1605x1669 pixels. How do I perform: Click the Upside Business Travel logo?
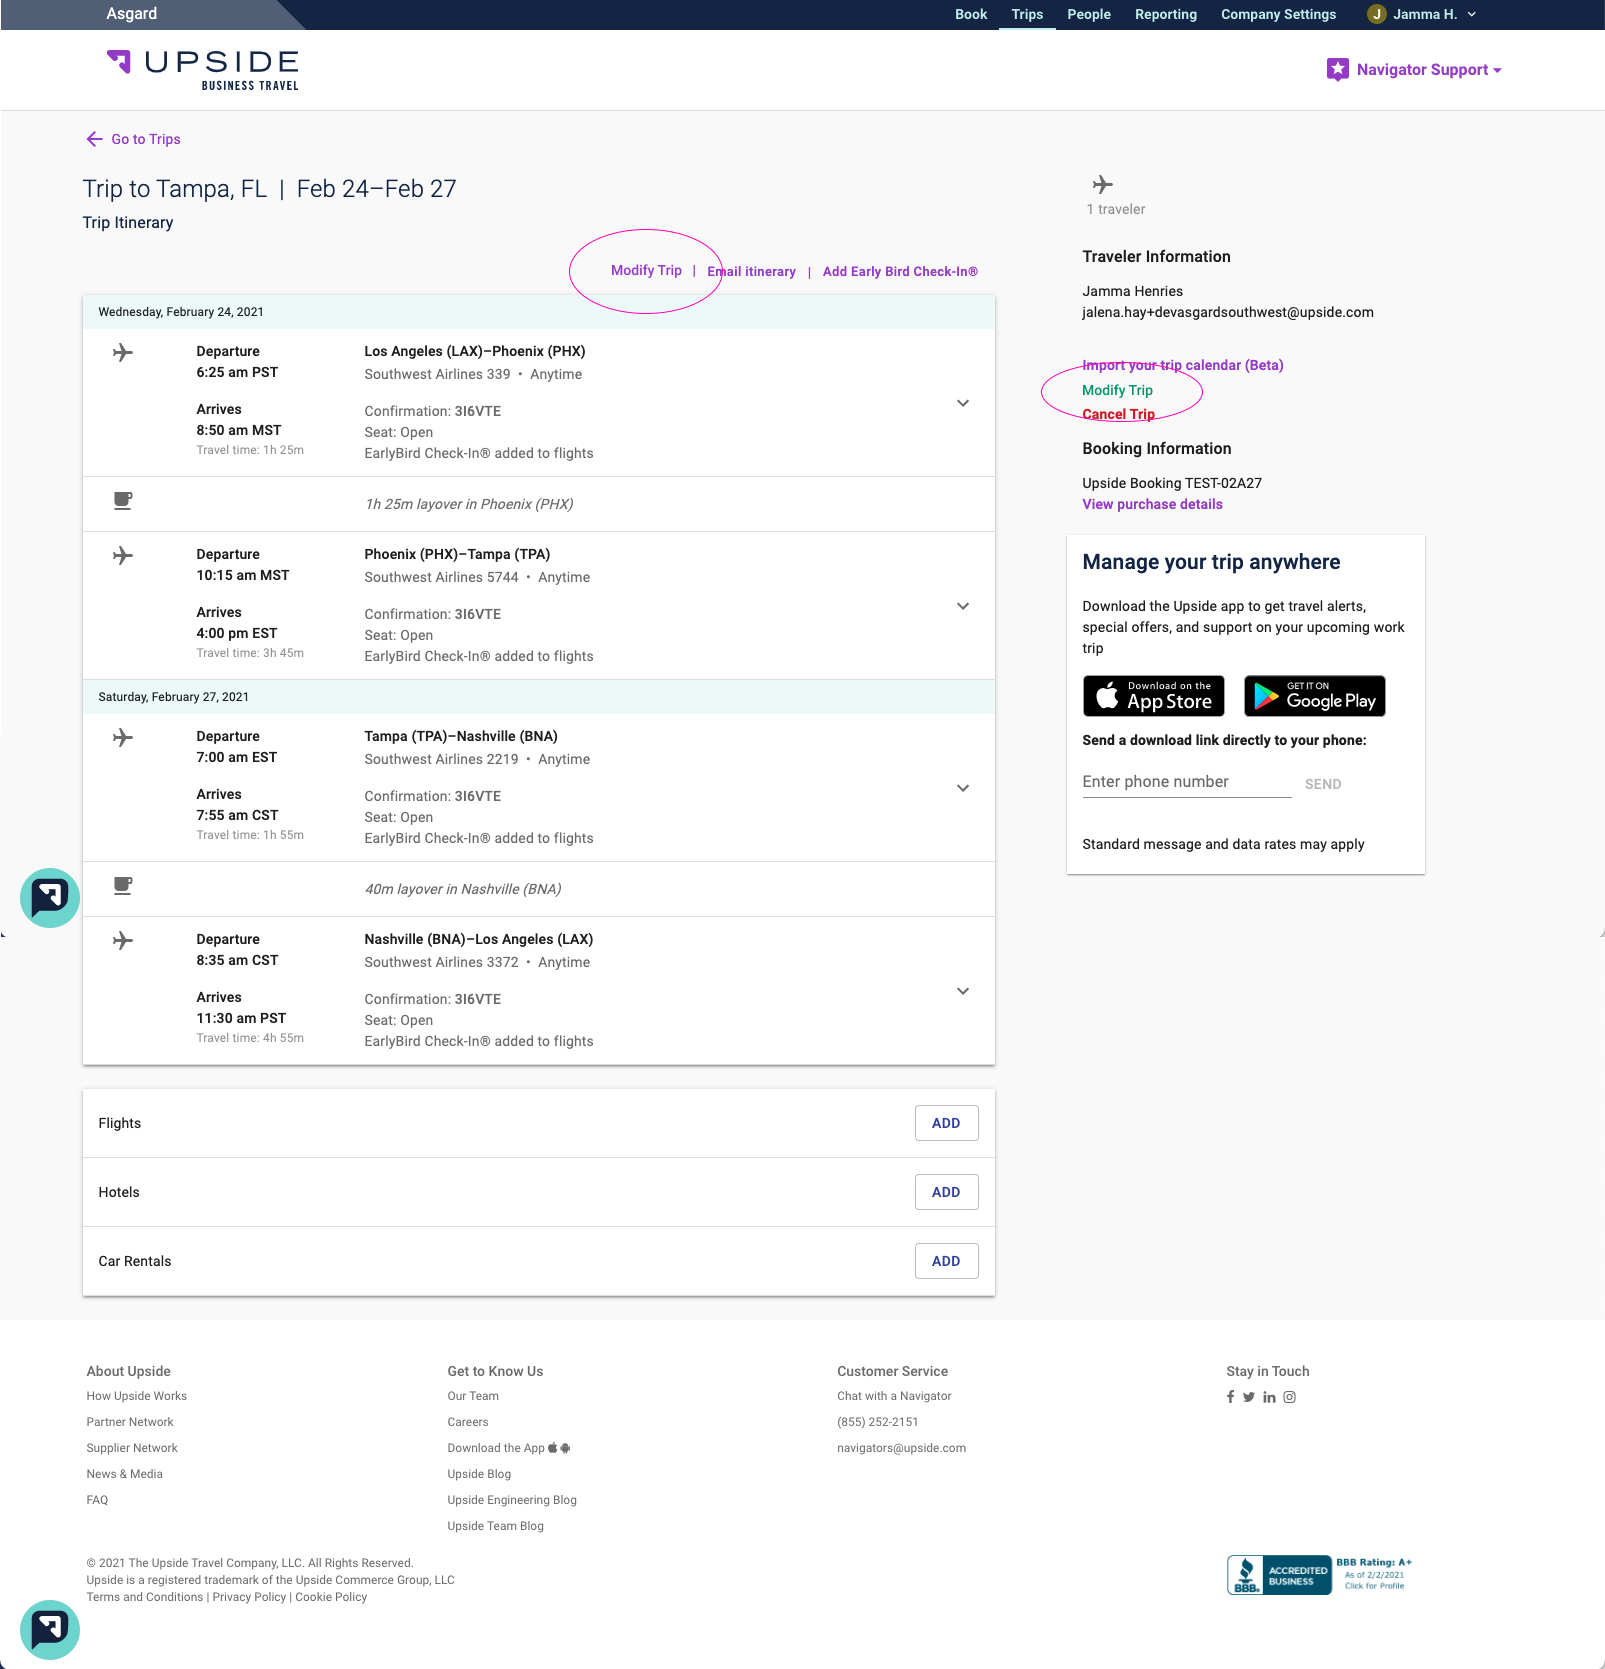coord(203,70)
